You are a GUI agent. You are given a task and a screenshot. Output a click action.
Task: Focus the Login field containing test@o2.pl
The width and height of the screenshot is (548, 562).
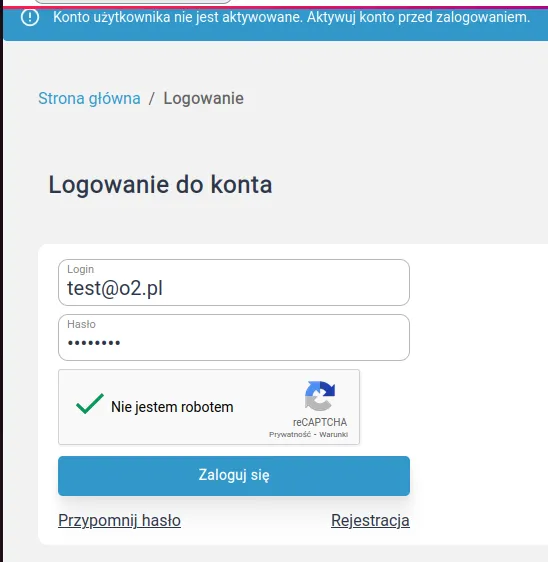pos(234,282)
